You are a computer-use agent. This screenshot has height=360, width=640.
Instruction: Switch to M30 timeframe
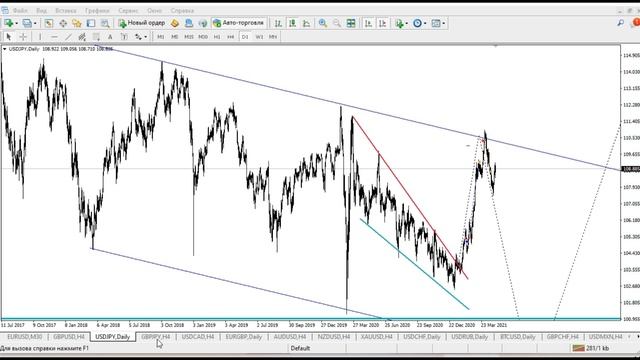tap(203, 37)
